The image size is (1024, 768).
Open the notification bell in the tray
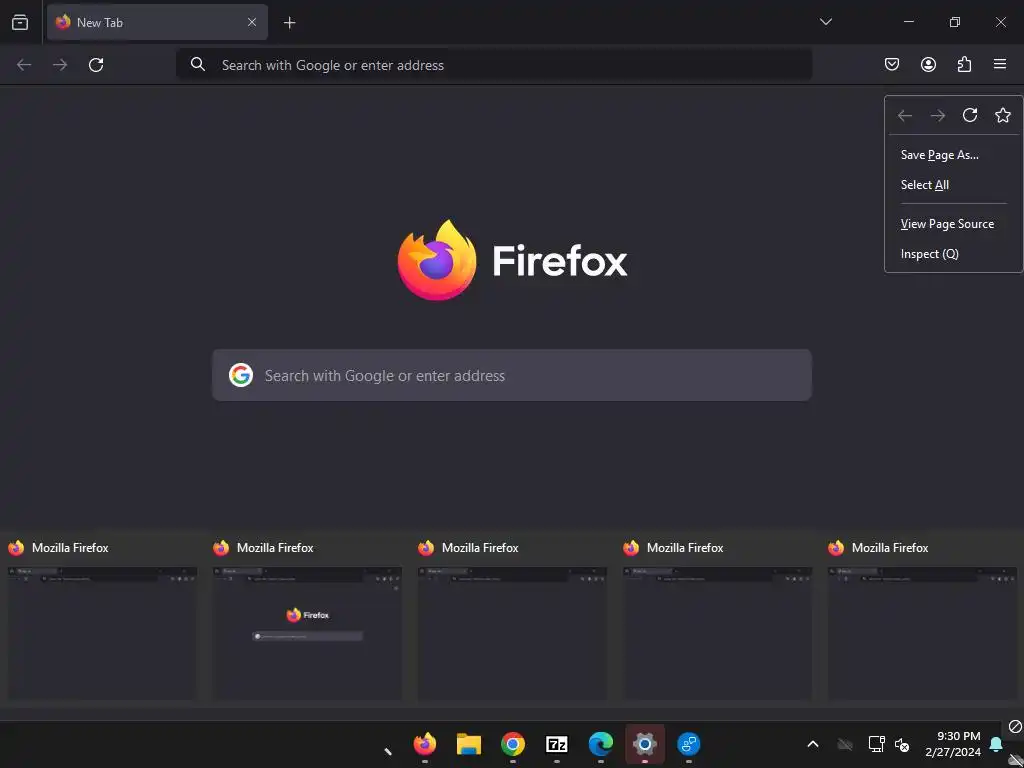[x=996, y=744]
